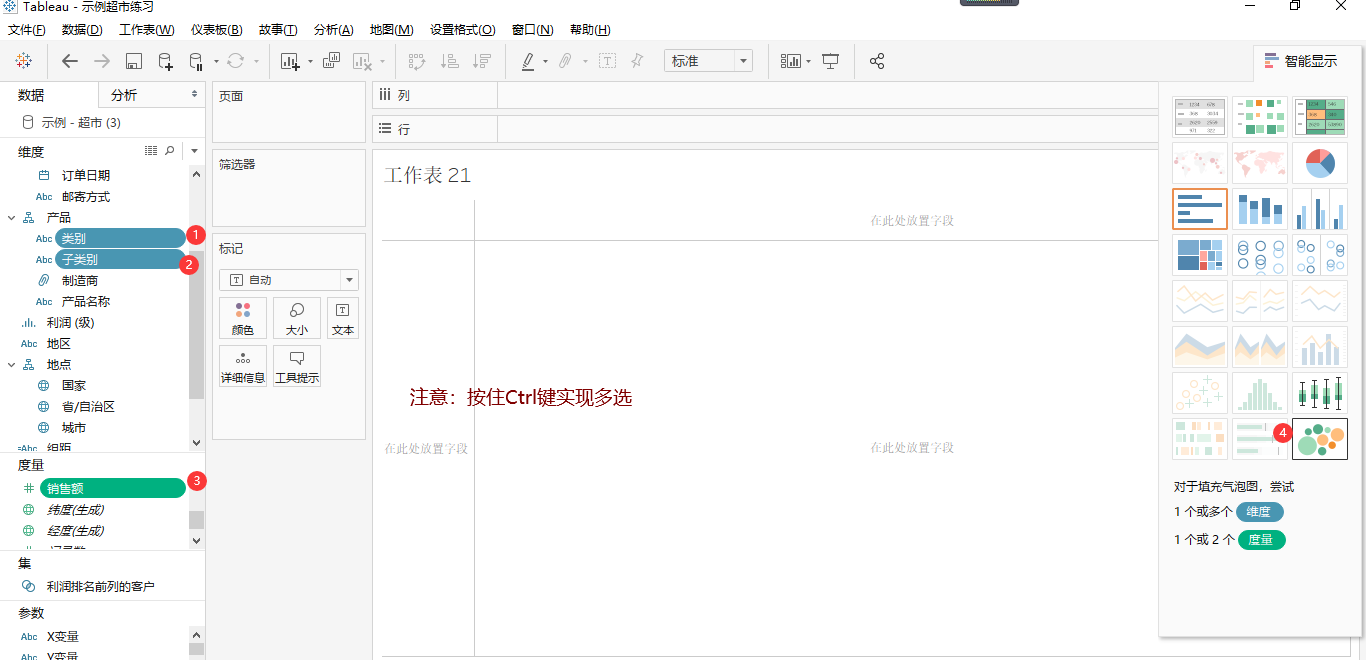Switch to the 分析 pane tab
The width and height of the screenshot is (1366, 660).
coord(152,95)
